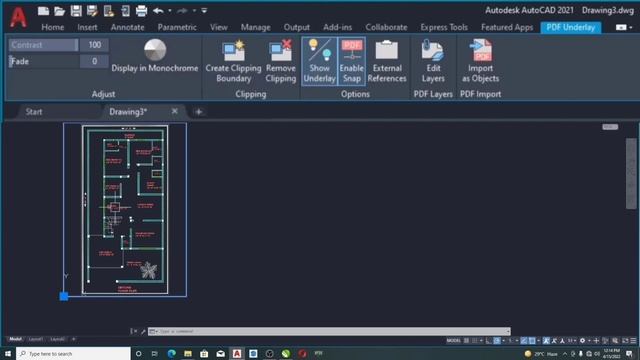640x360 pixels.
Task: Open External References palette
Action: pyautogui.click(x=387, y=61)
